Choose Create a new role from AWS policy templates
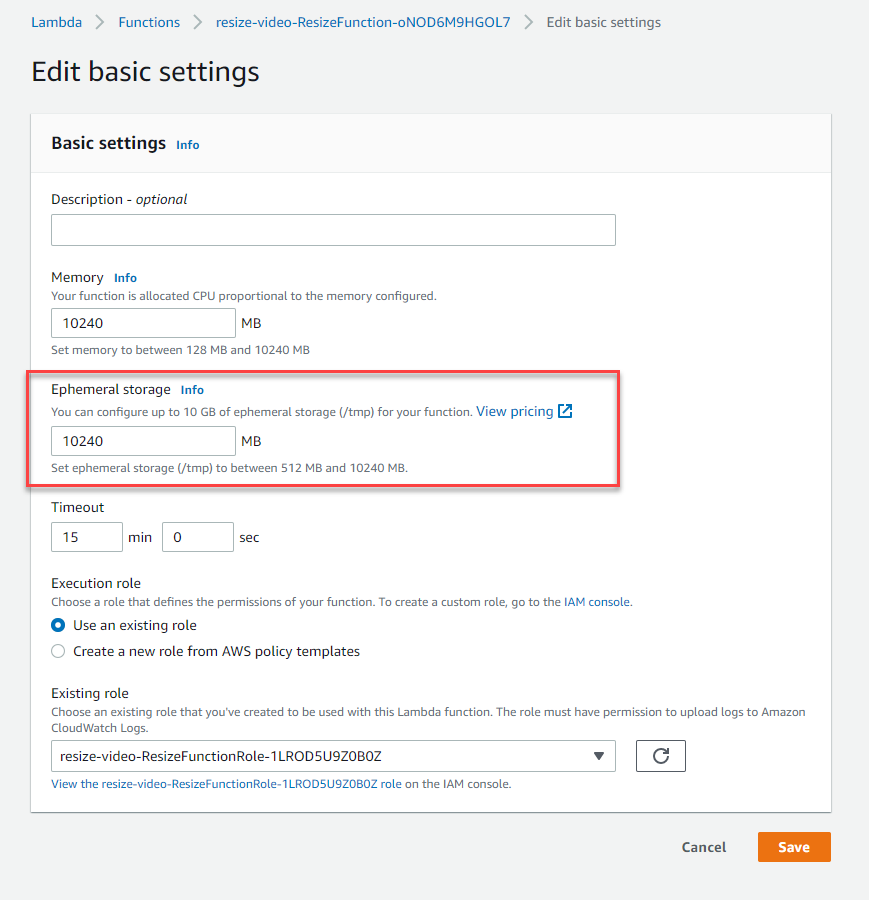The width and height of the screenshot is (869, 900). coord(57,651)
